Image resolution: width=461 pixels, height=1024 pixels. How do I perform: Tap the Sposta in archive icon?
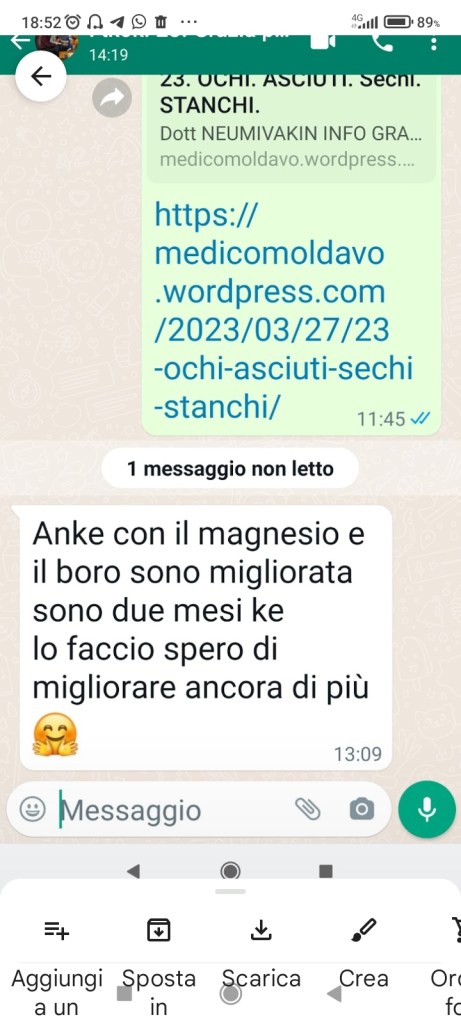tap(159, 929)
